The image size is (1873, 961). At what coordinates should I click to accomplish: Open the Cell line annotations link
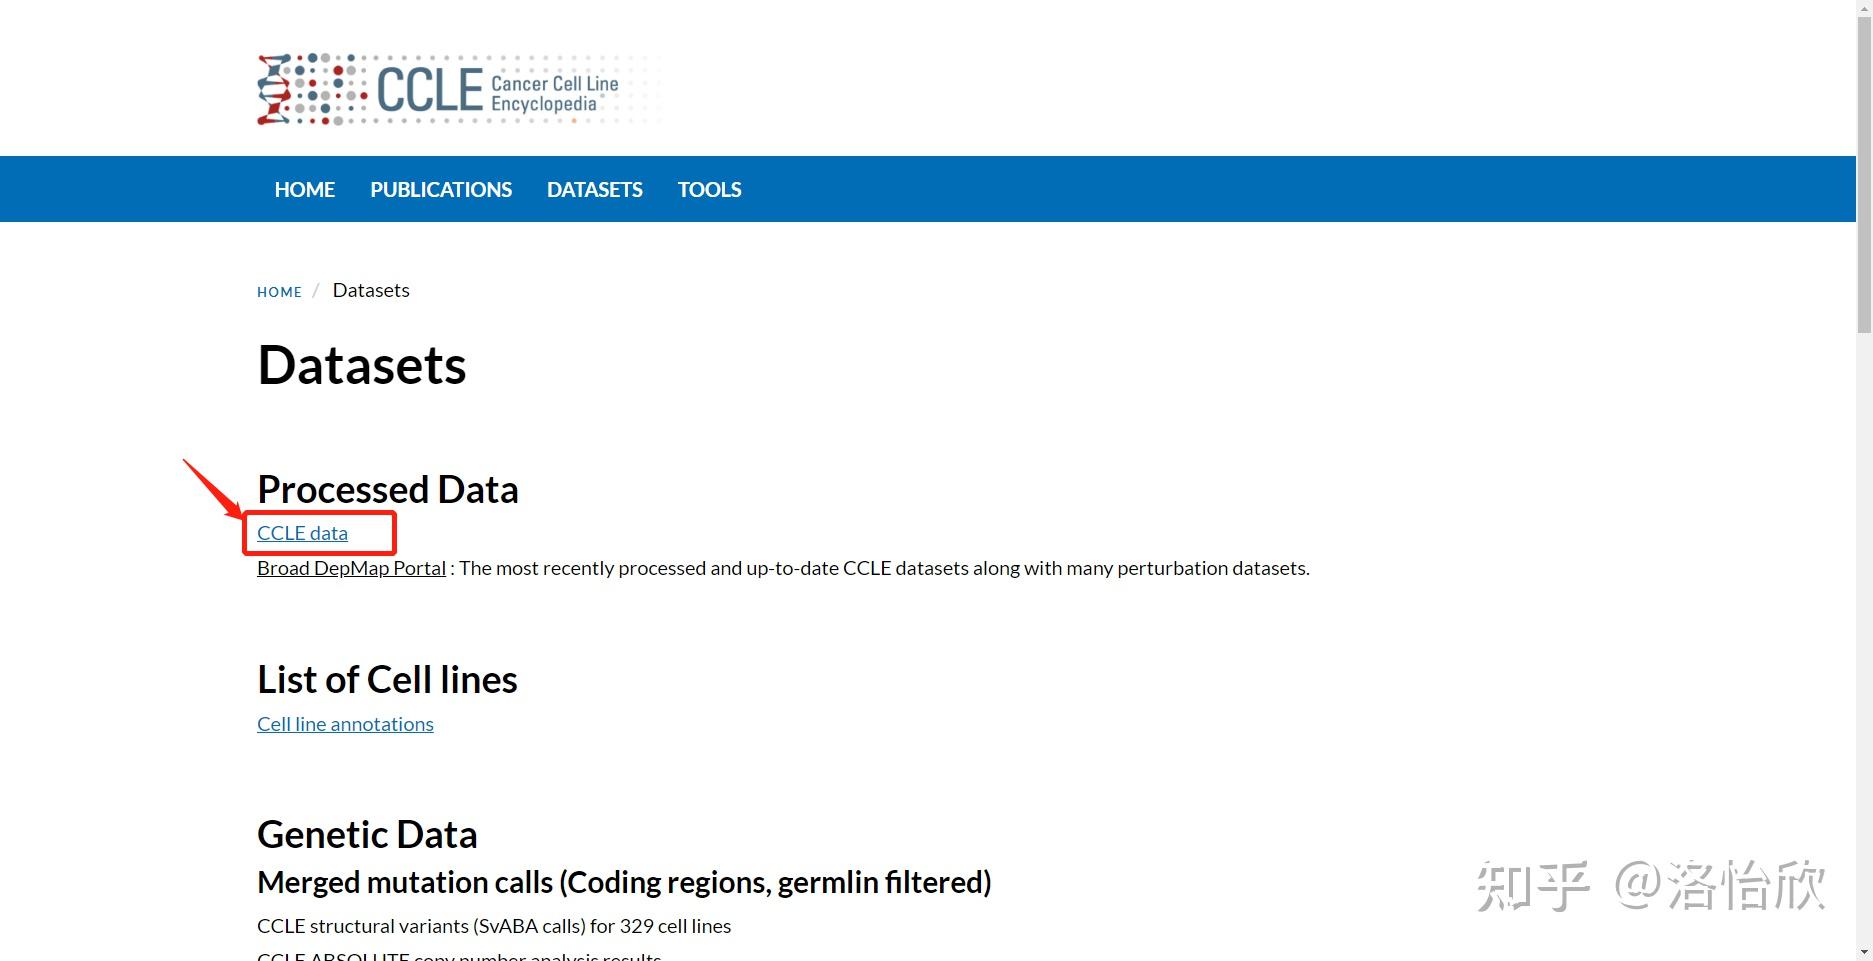click(345, 724)
